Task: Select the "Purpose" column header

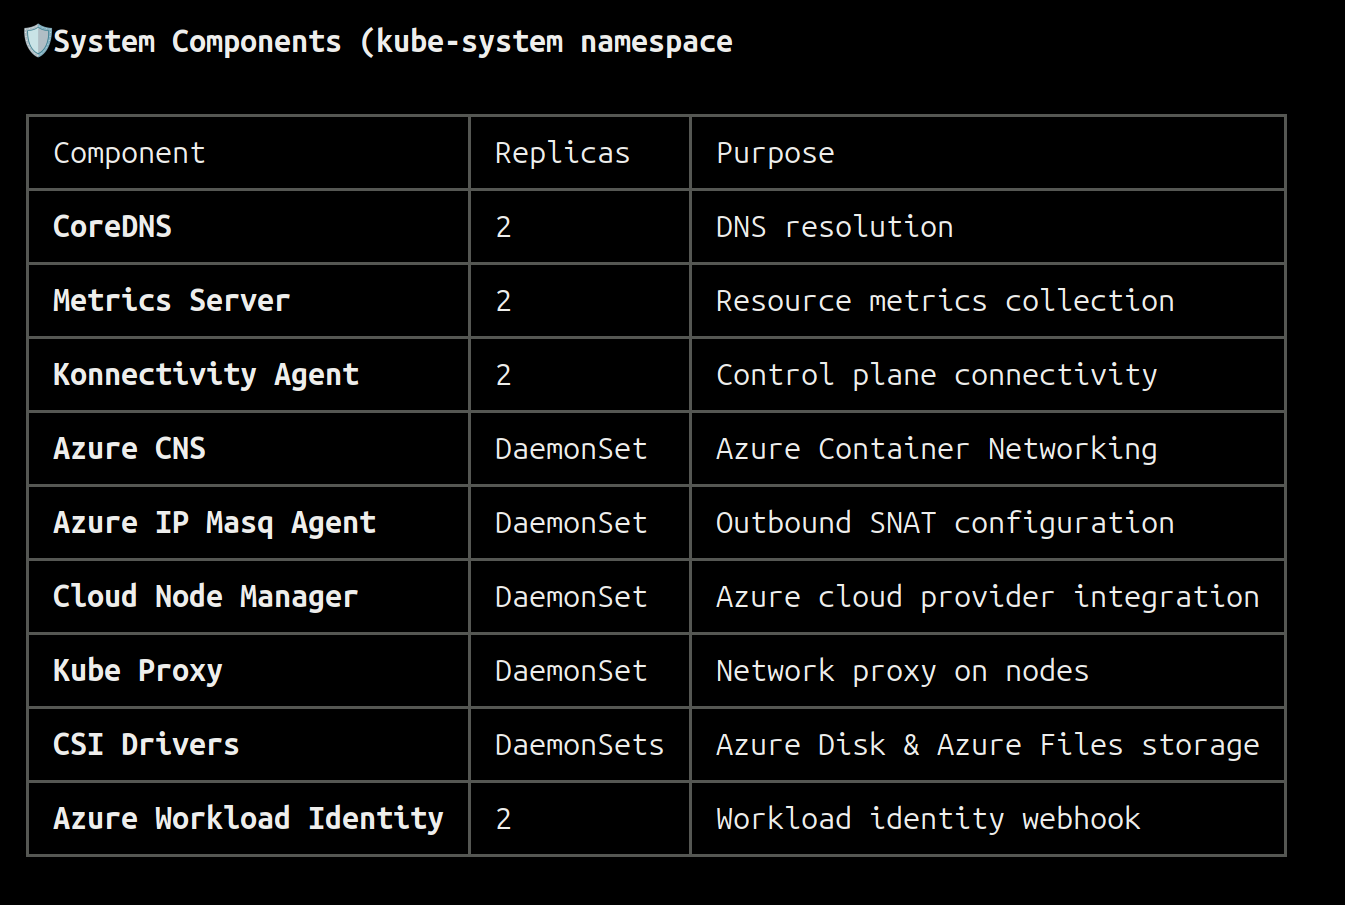Action: click(x=775, y=153)
